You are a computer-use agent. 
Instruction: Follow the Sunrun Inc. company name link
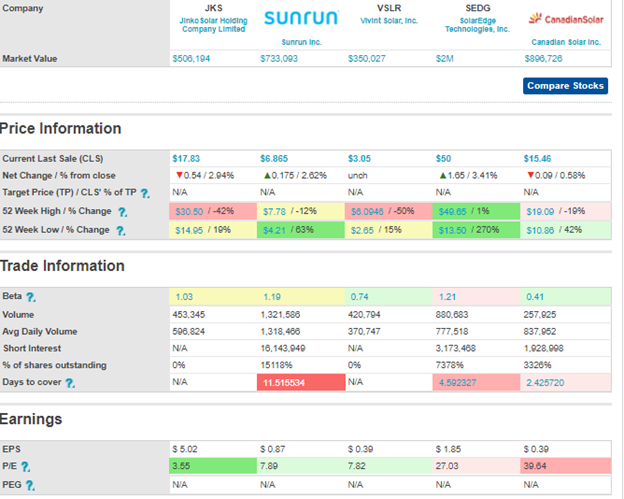(300, 43)
